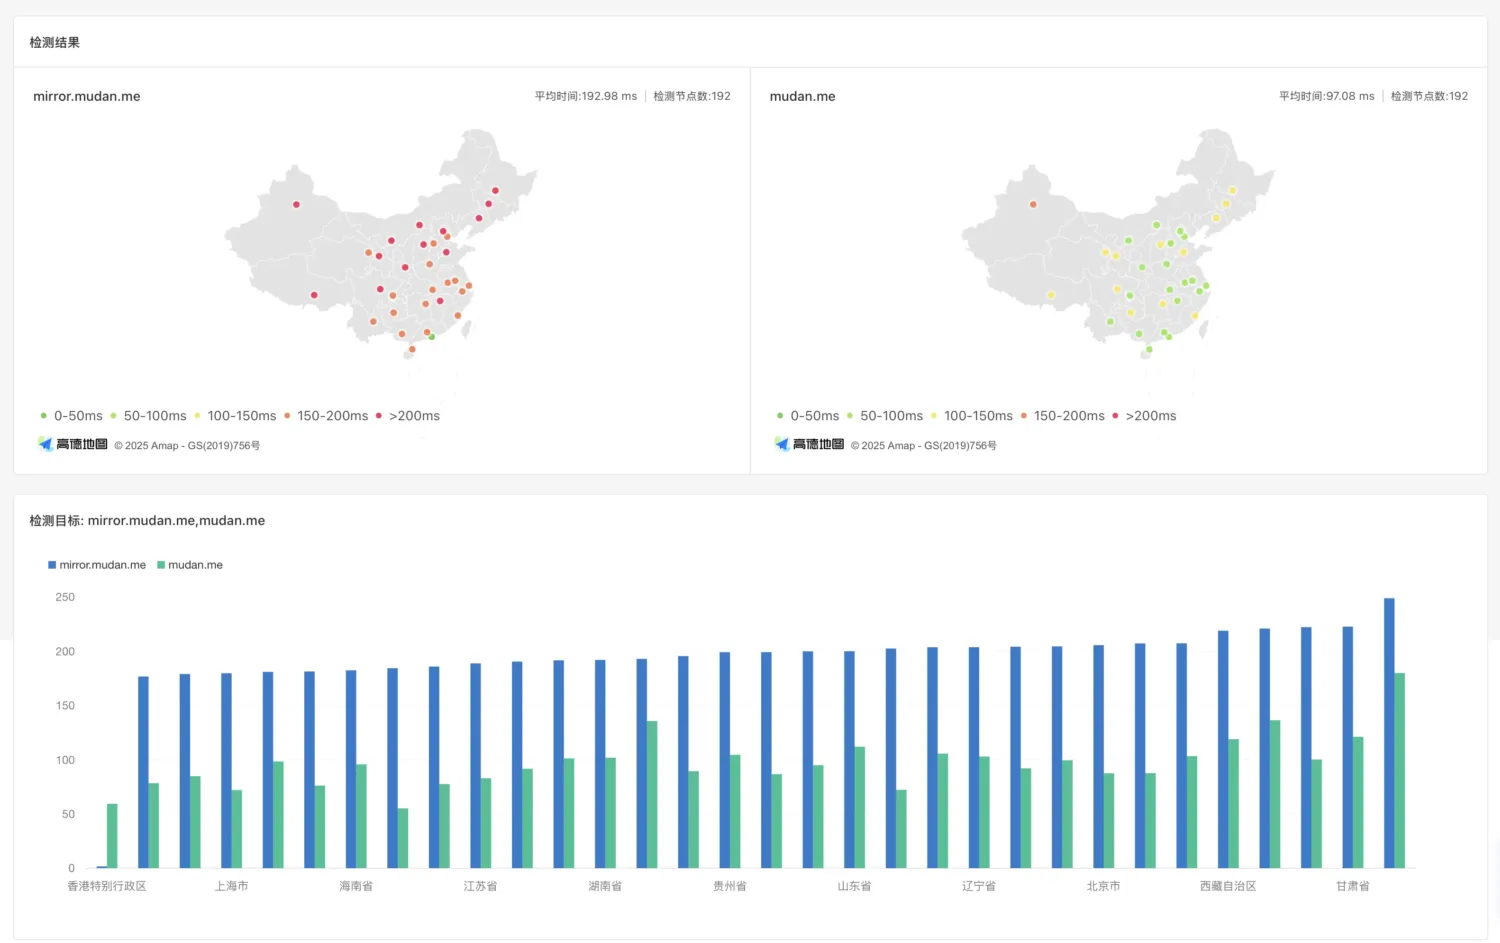
Task: Click the orange 150-200ms legend marker below mirror.mudan.me map
Action: [x=288, y=415]
